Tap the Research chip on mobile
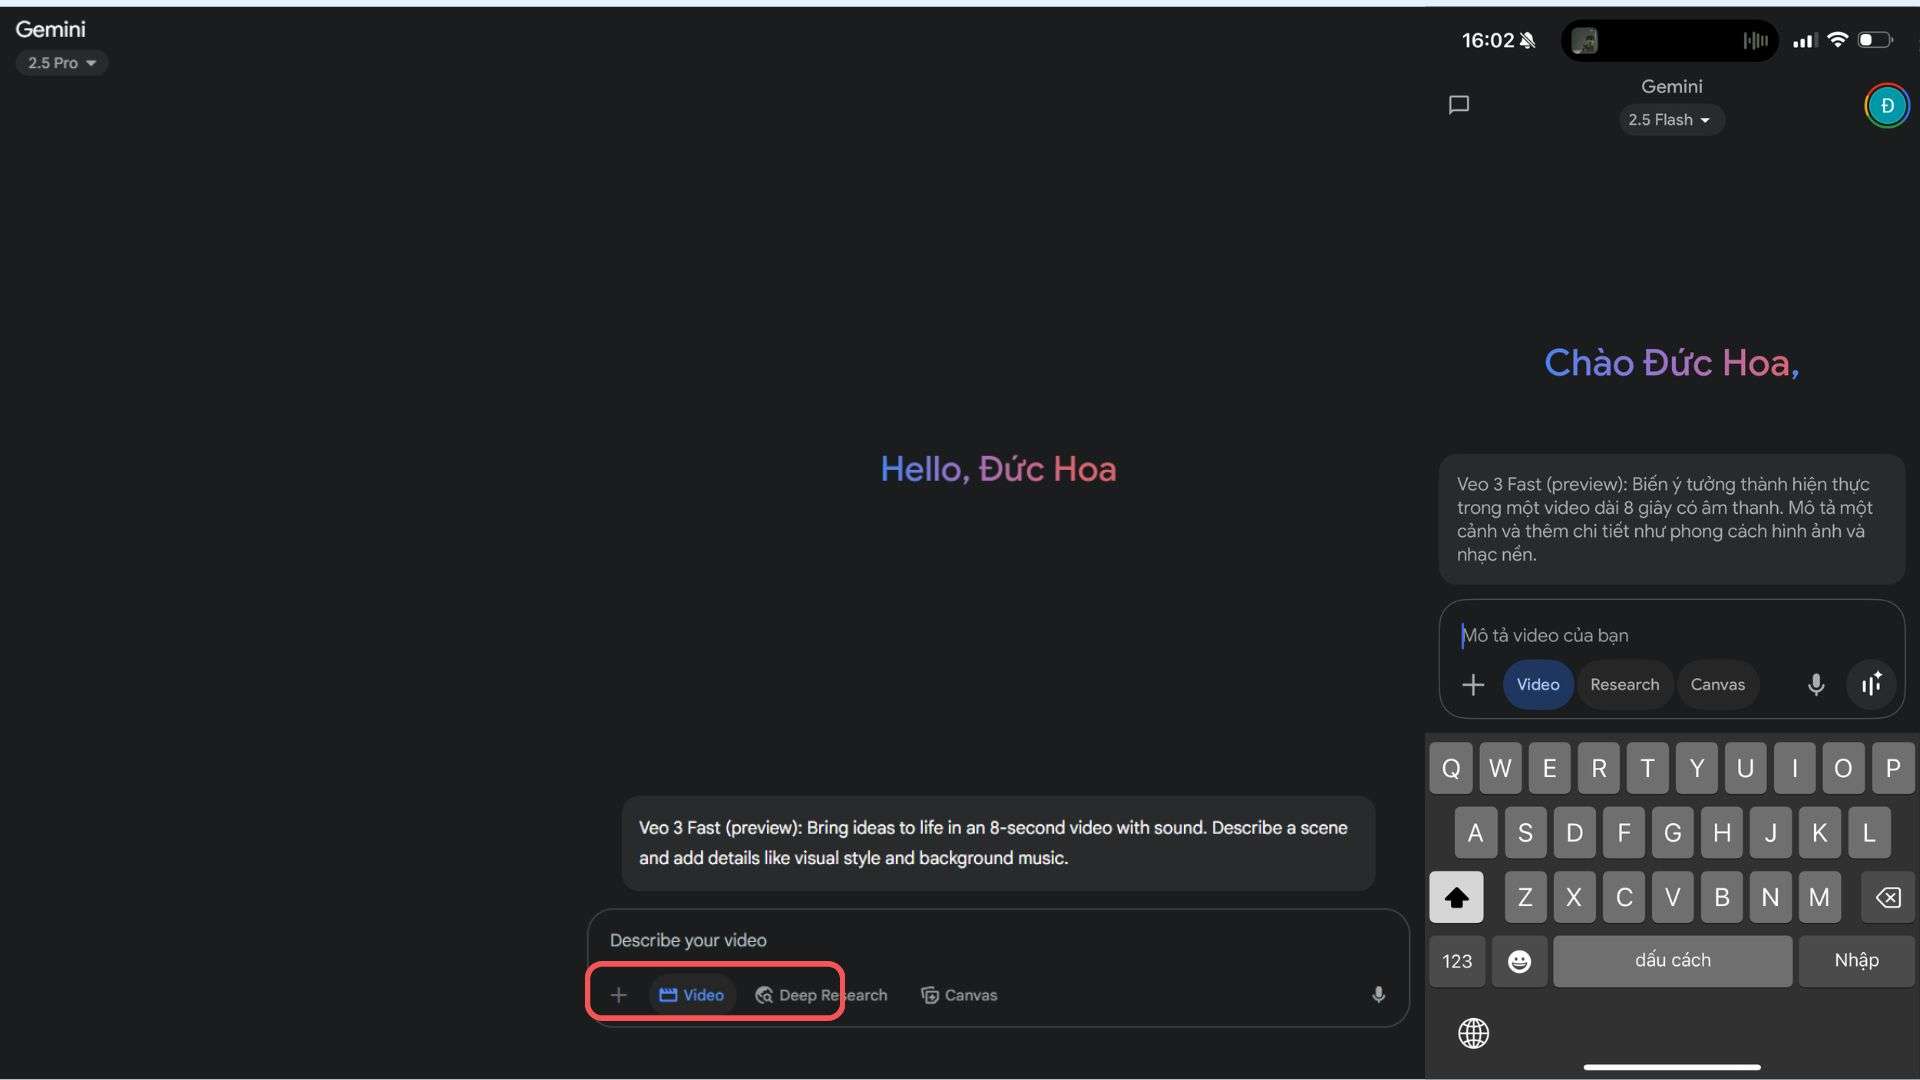Image resolution: width=1920 pixels, height=1080 pixels. 1624,685
